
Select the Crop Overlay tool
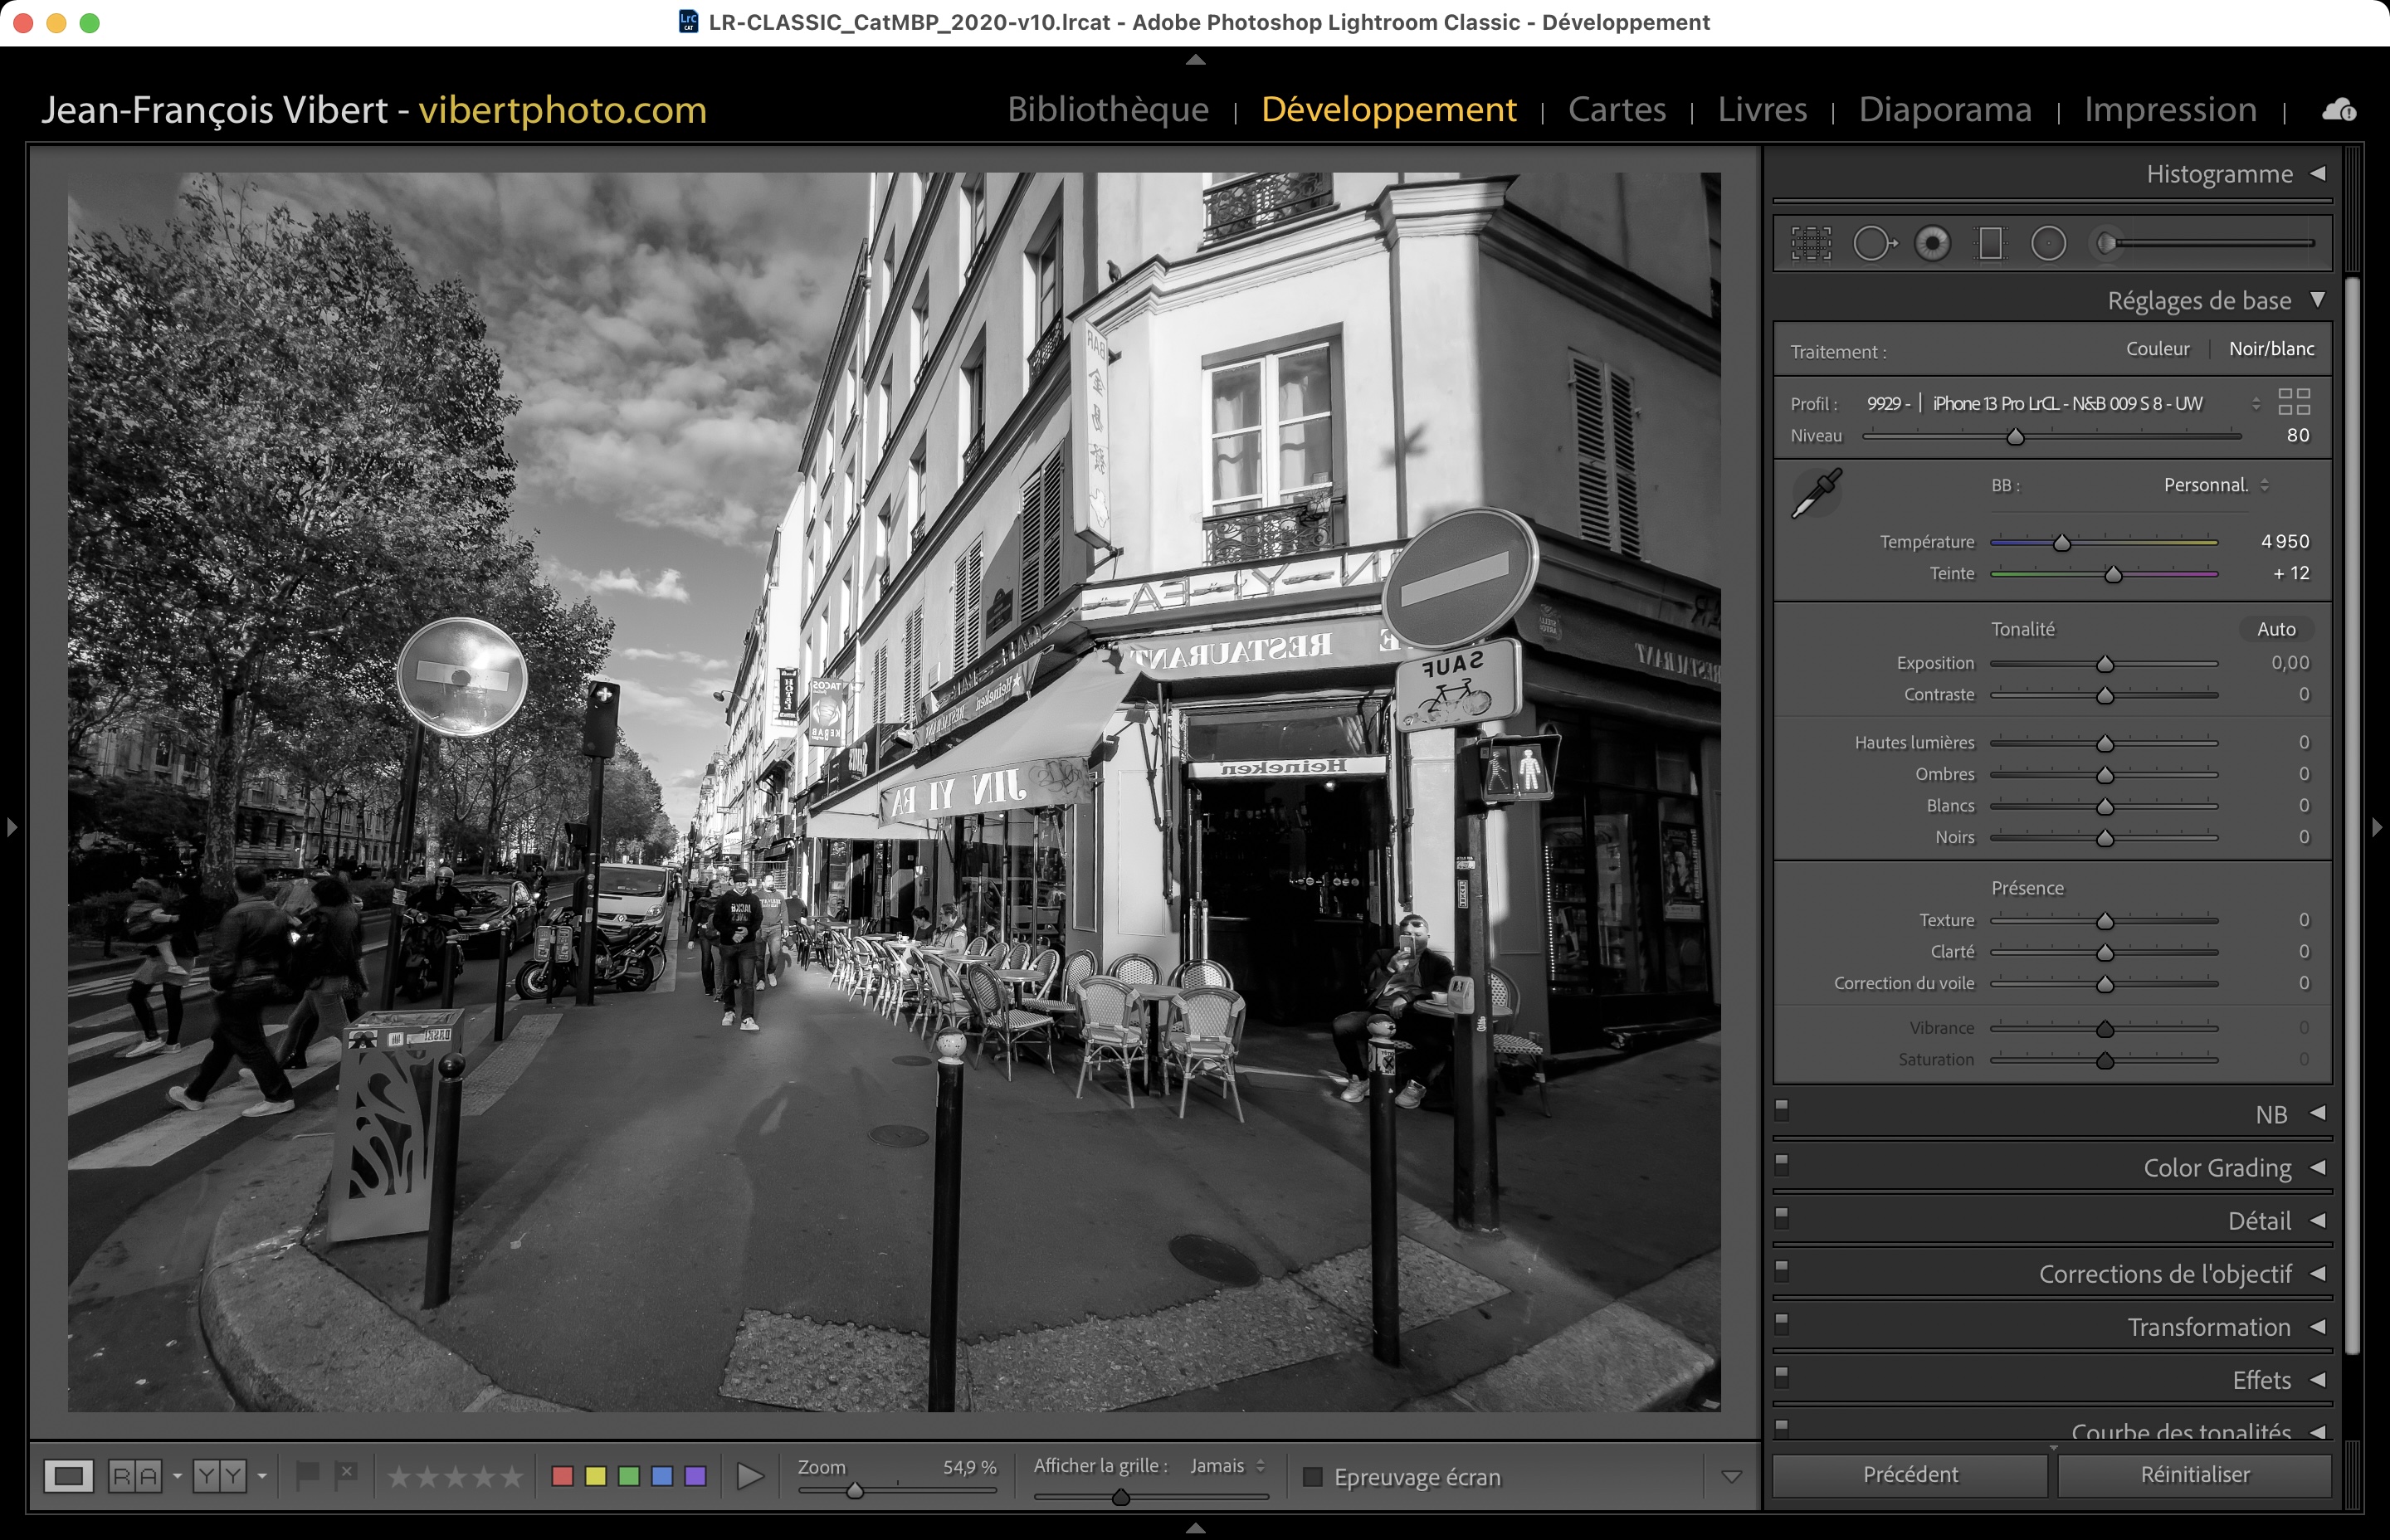pos(1810,243)
